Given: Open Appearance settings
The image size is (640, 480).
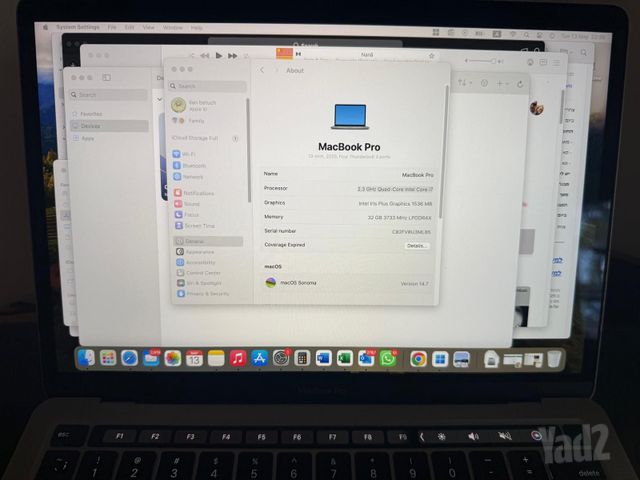Looking at the screenshot, I should pyautogui.click(x=195, y=252).
